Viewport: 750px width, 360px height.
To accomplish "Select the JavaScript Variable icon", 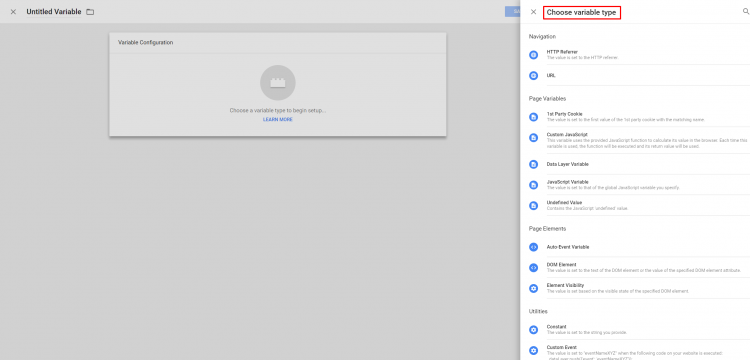I will pyautogui.click(x=533, y=185).
